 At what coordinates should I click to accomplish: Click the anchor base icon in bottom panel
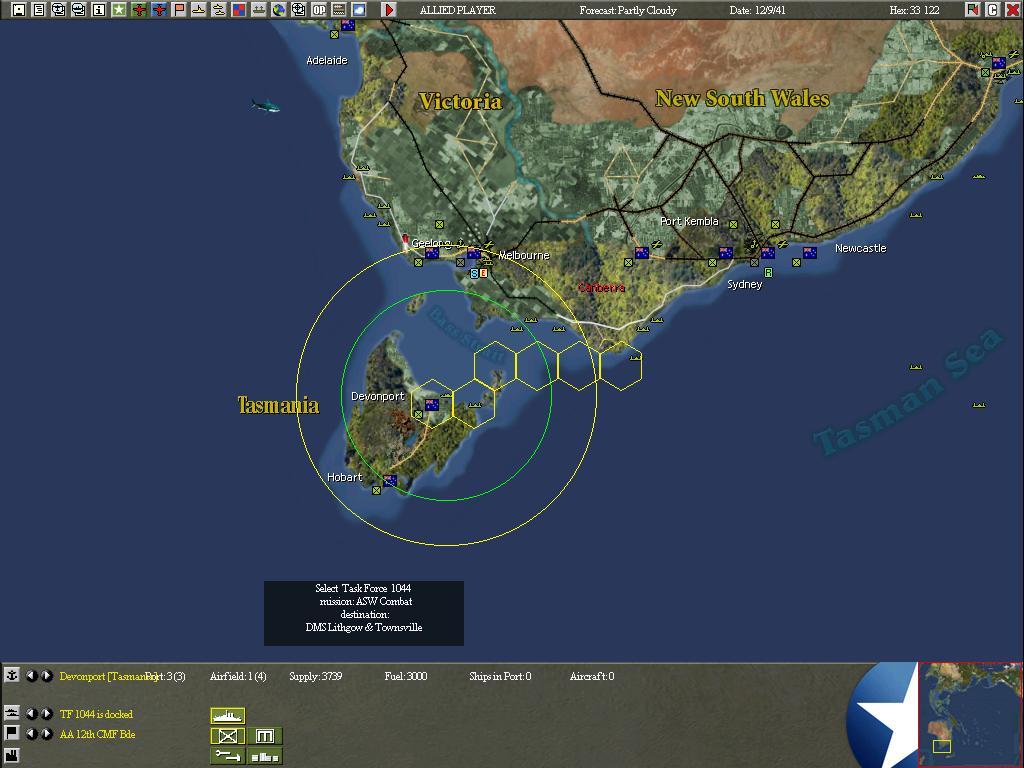coord(12,675)
